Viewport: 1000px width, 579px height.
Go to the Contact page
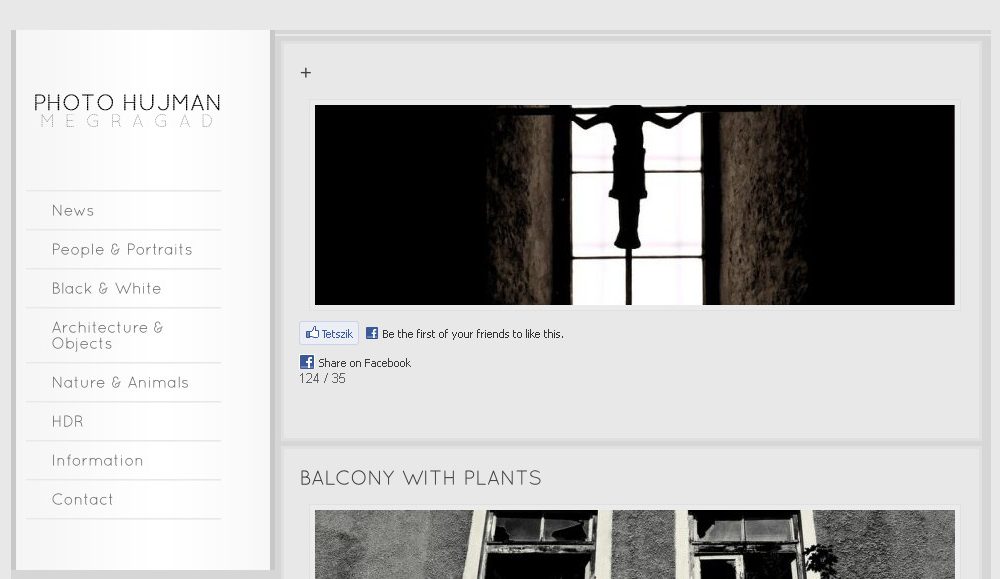(82, 499)
